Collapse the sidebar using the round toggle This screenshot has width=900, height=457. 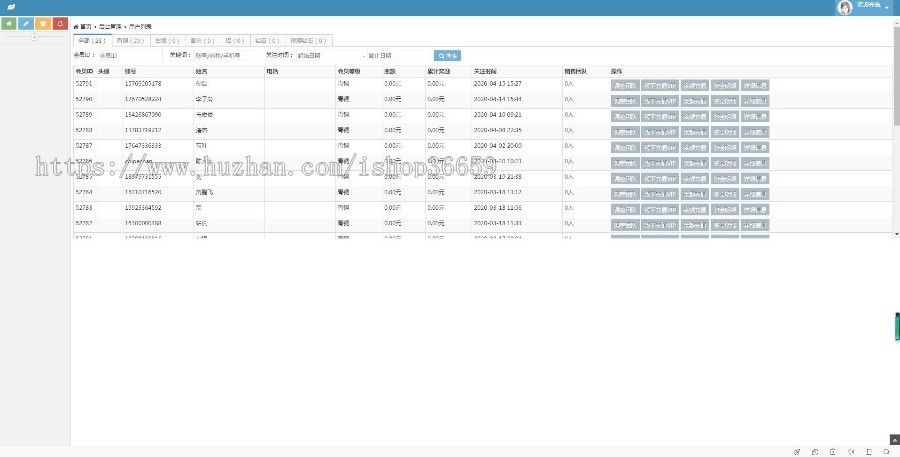35,36
